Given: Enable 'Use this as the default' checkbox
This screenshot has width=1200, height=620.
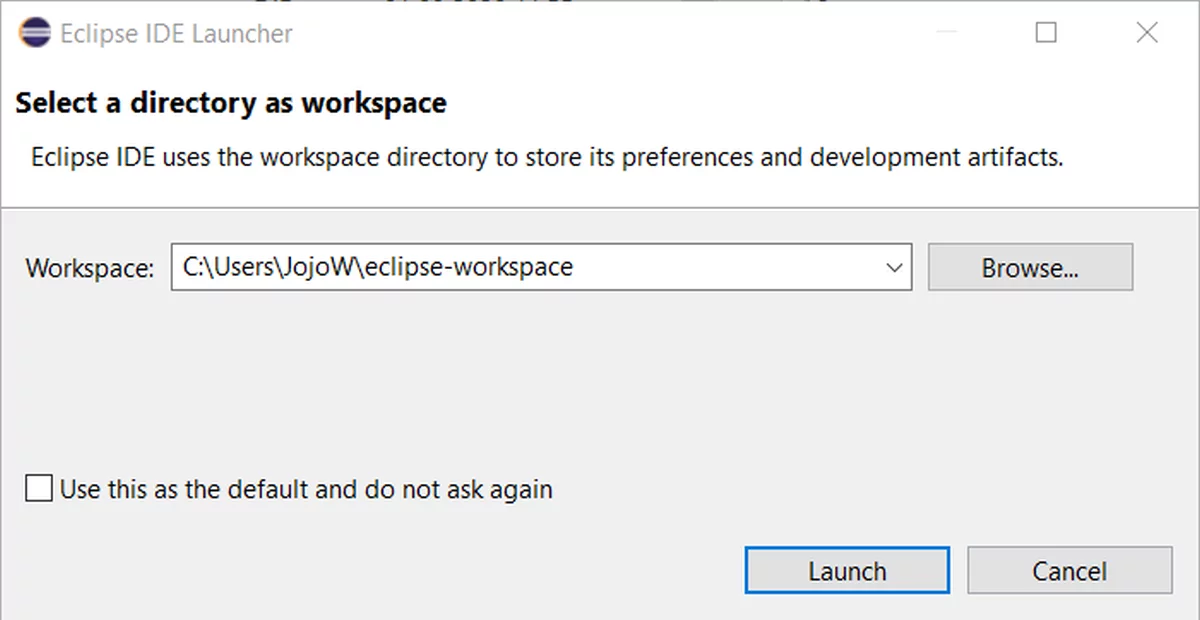Looking at the screenshot, I should click(x=39, y=489).
